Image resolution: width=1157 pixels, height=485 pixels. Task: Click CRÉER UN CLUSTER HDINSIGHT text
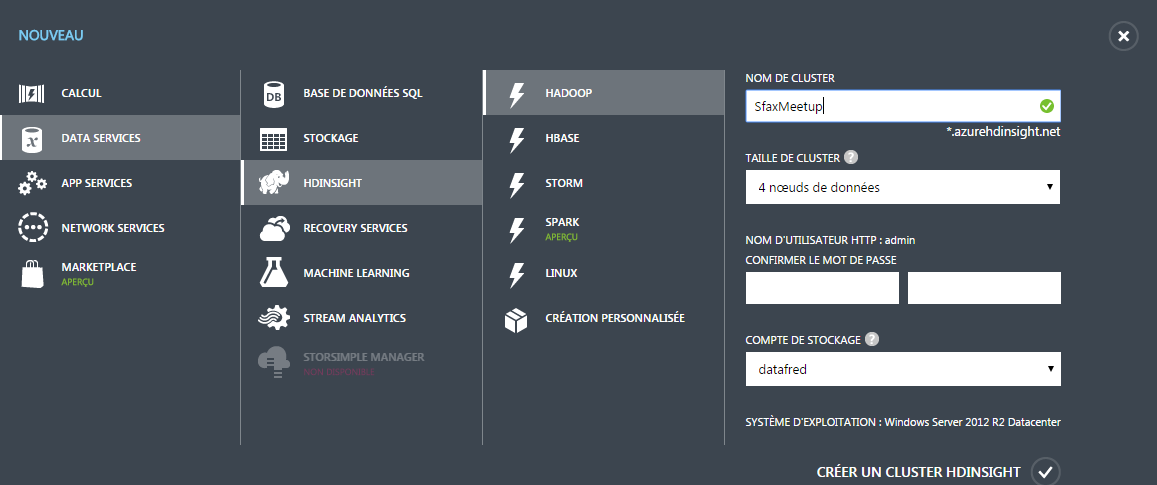click(919, 472)
